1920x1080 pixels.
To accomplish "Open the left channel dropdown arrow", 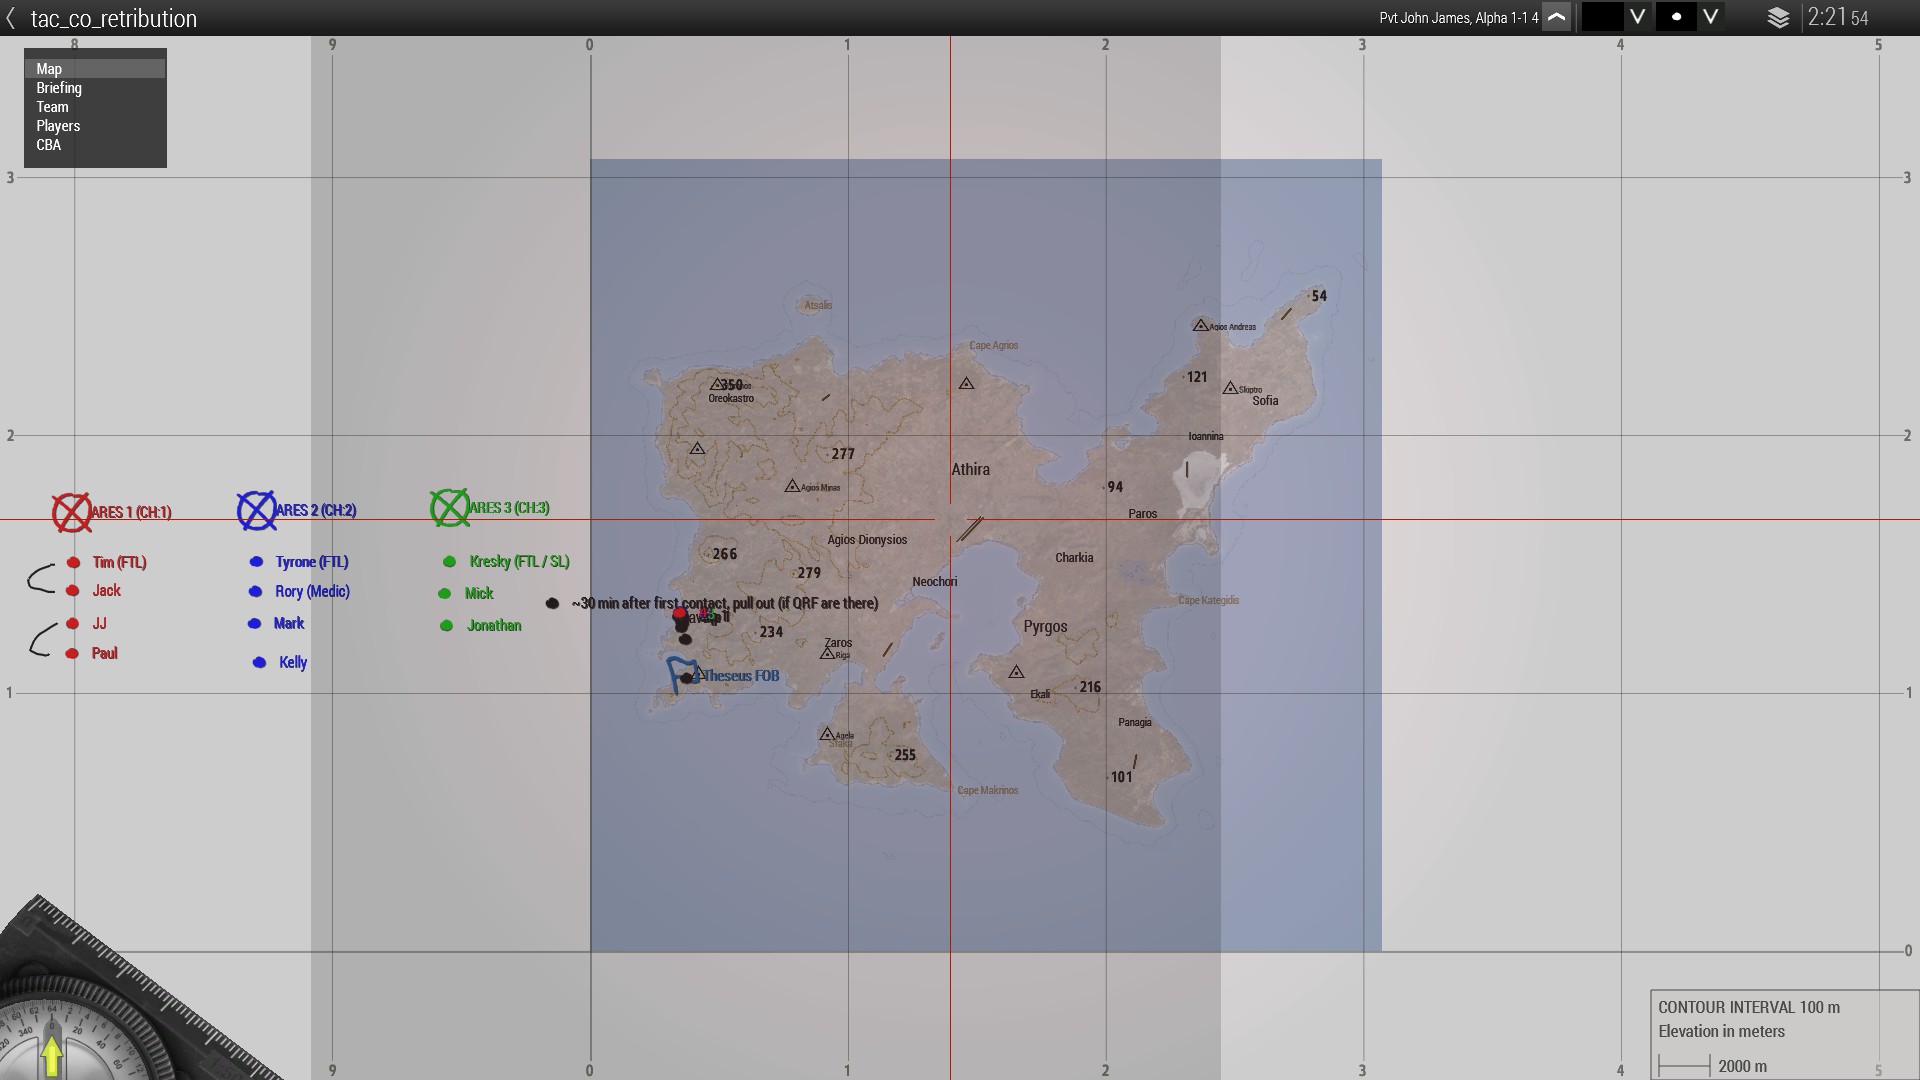I will pyautogui.click(x=1637, y=17).
